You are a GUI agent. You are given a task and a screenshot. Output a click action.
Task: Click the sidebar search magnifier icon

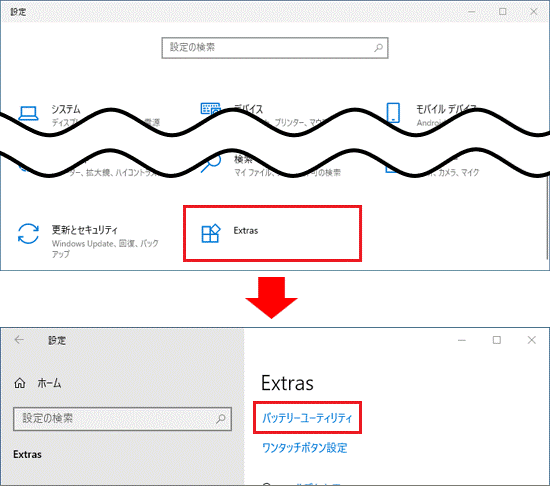(221, 418)
